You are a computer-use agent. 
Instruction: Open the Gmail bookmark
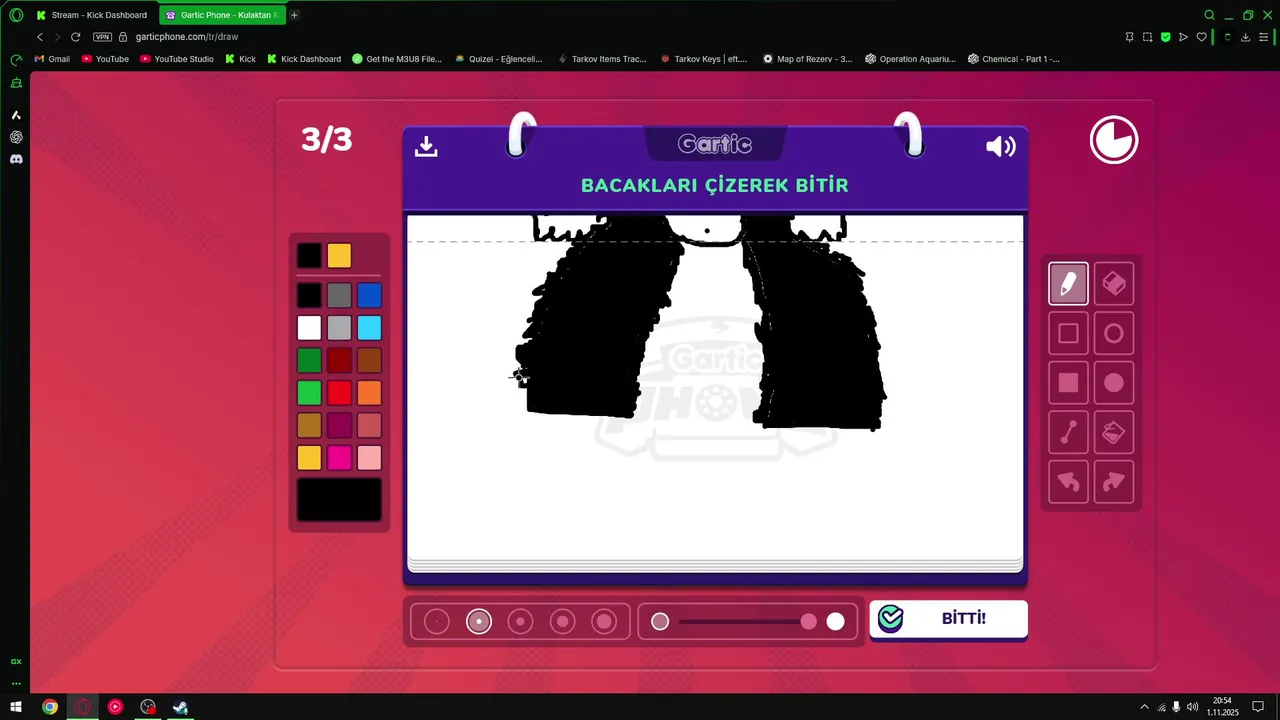52,59
